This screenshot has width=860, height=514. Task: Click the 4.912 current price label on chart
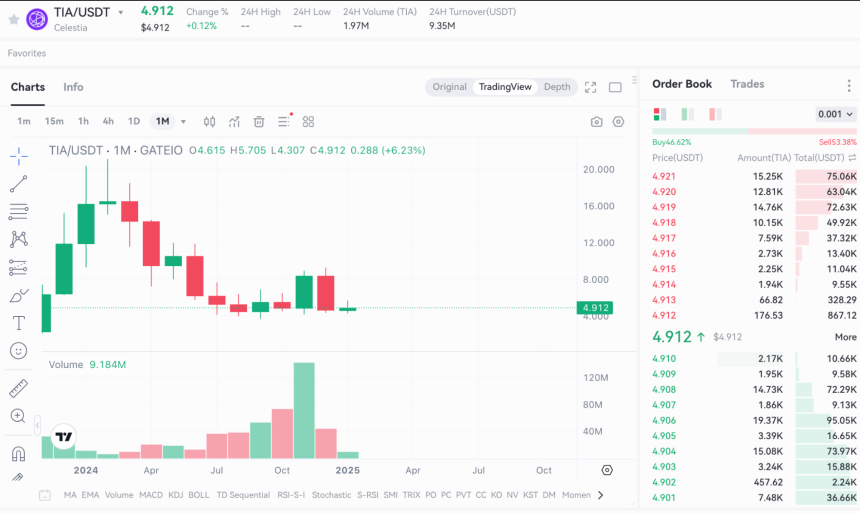(595, 308)
